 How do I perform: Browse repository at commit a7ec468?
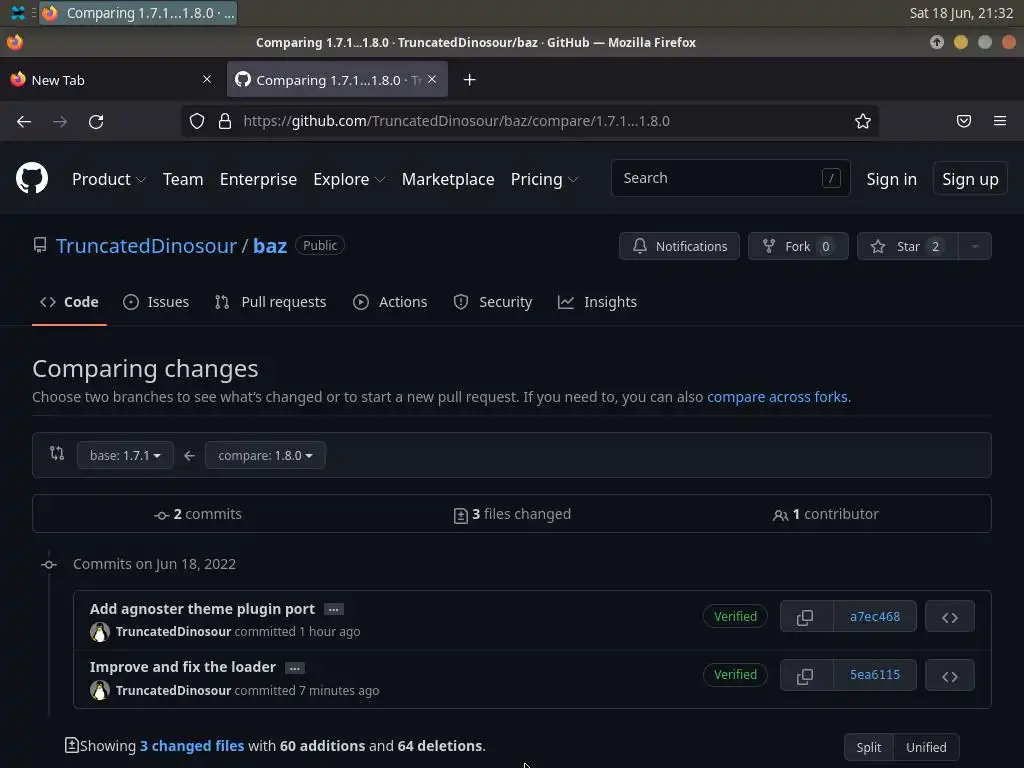tap(950, 616)
